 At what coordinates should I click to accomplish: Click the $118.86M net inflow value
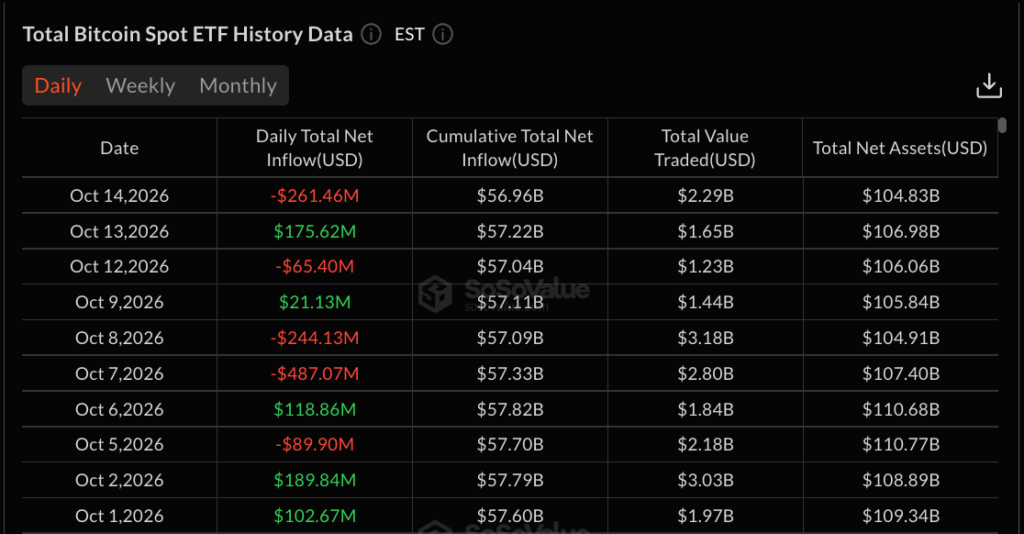click(315, 409)
